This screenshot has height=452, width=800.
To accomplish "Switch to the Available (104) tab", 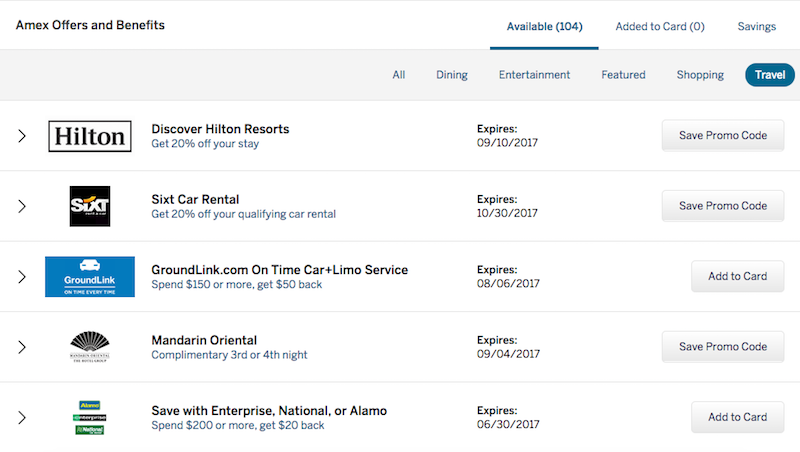I will tap(544, 27).
